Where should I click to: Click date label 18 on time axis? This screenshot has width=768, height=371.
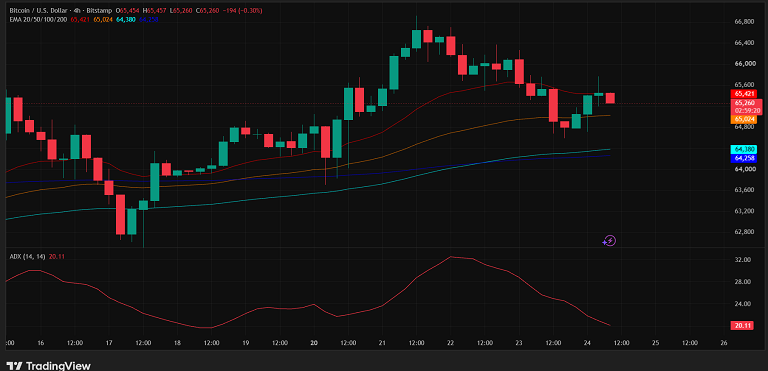pos(177,343)
